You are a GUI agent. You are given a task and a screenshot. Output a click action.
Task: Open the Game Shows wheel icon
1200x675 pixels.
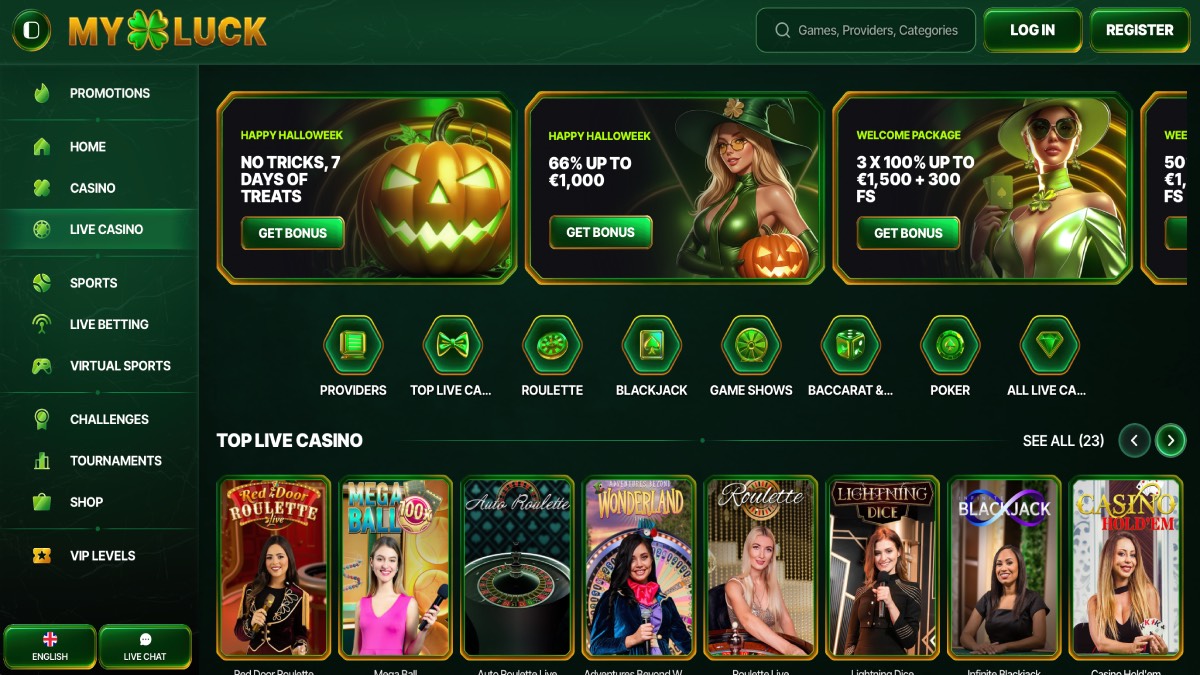(751, 345)
